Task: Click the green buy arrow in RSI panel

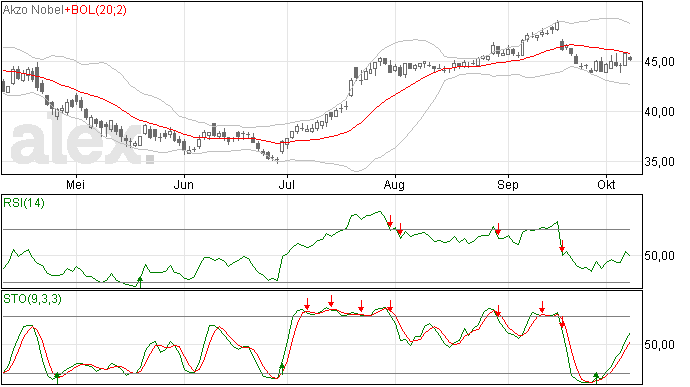Action: (x=140, y=282)
